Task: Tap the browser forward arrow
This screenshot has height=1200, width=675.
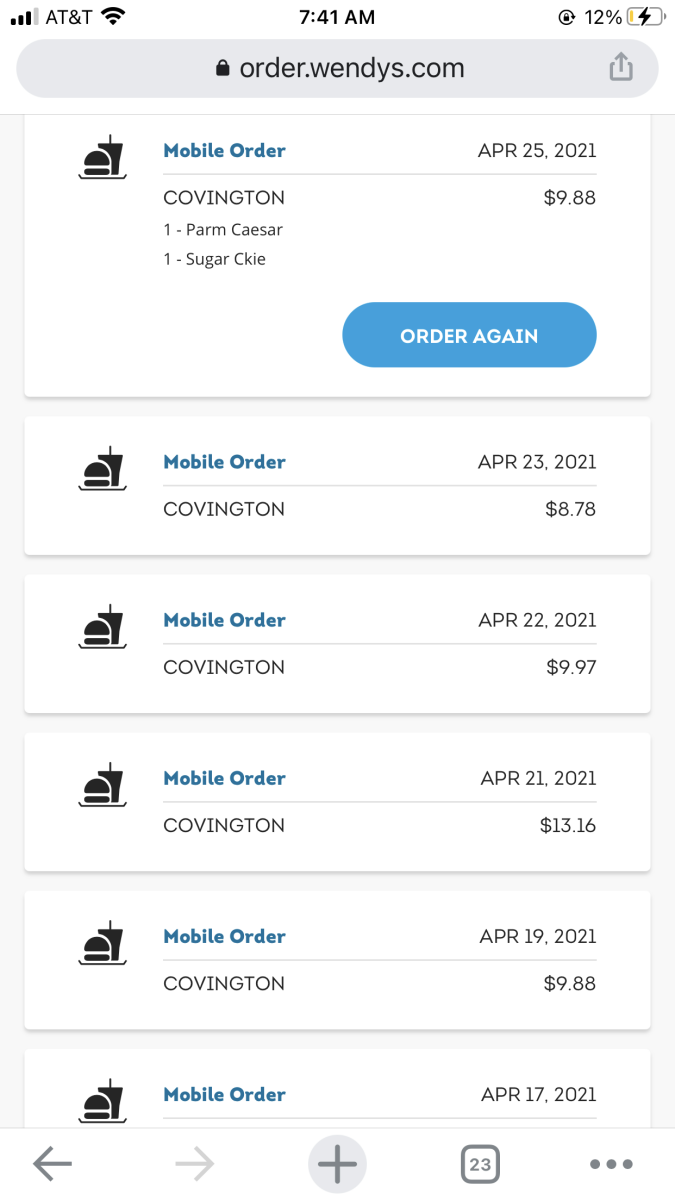Action: pos(194,1163)
